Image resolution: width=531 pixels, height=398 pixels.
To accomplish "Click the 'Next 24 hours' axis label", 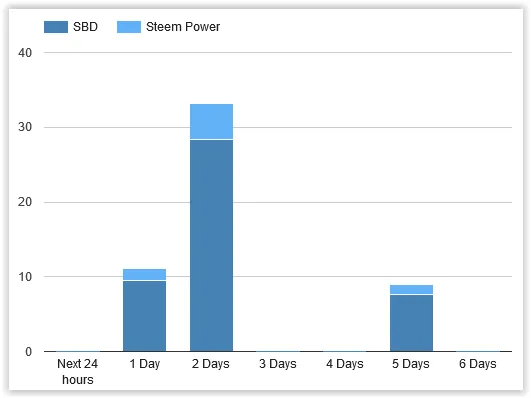I will click(78, 372).
